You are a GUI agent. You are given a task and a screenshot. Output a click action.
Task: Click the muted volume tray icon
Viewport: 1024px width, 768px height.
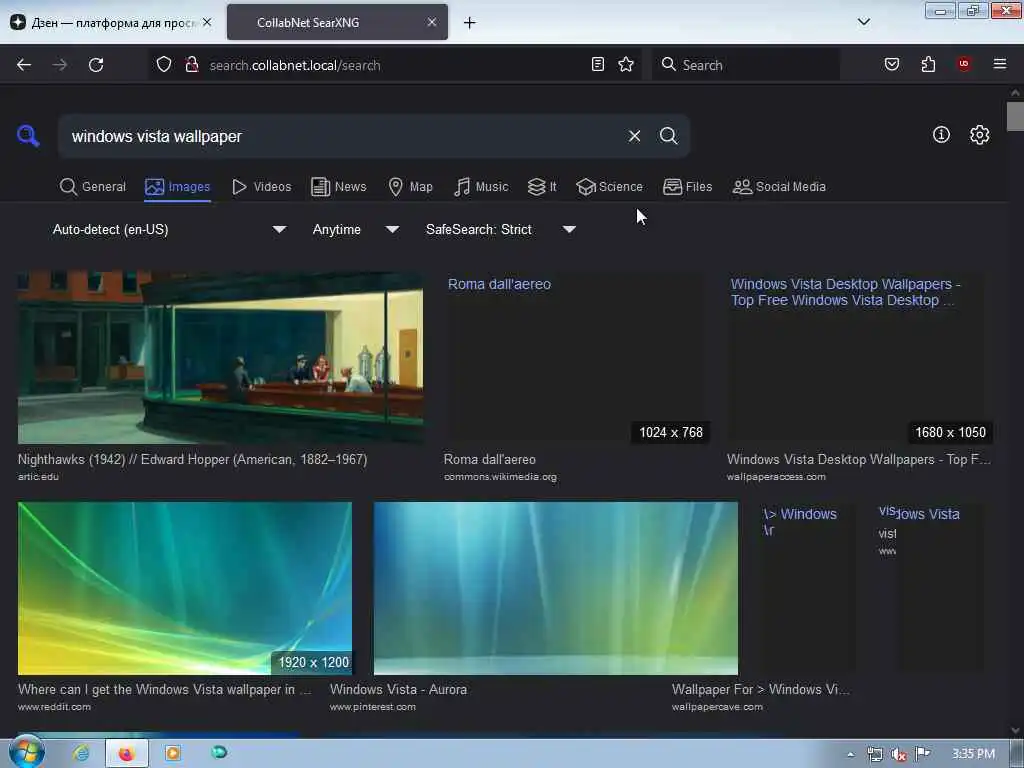899,754
